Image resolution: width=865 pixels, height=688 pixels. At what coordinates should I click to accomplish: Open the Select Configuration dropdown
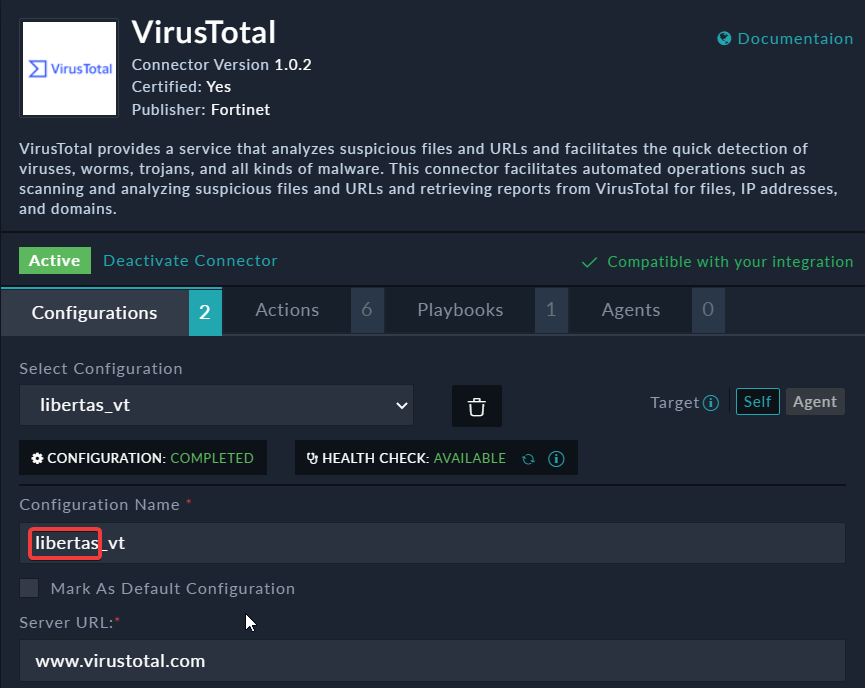click(x=216, y=405)
